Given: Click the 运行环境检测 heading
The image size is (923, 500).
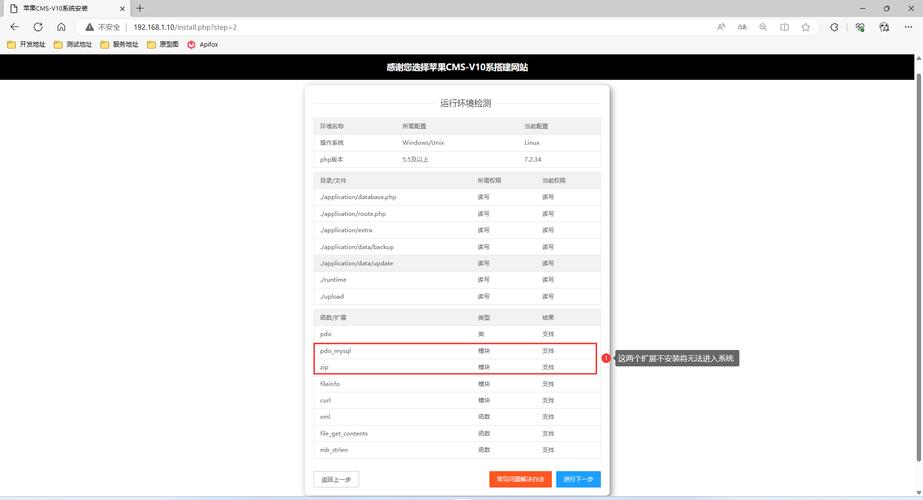Looking at the screenshot, I should click(x=466, y=103).
